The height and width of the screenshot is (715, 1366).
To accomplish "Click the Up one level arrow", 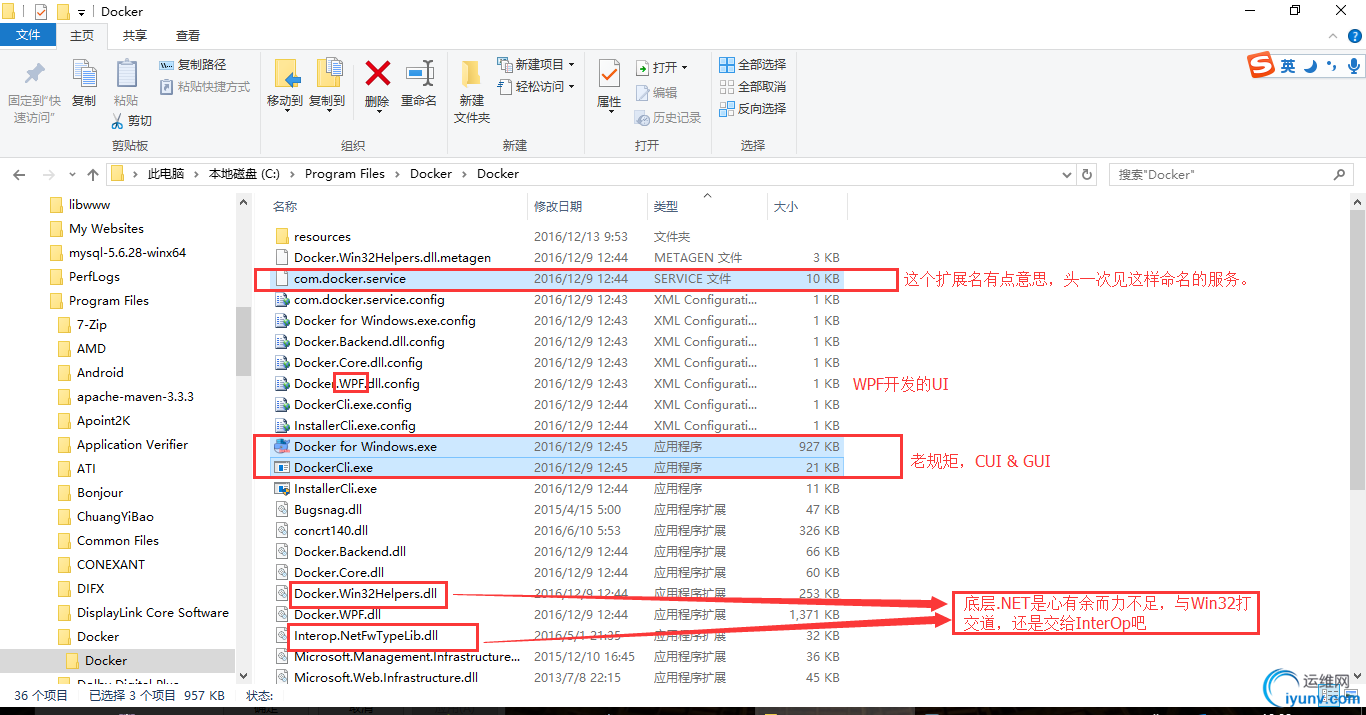I will point(92,174).
